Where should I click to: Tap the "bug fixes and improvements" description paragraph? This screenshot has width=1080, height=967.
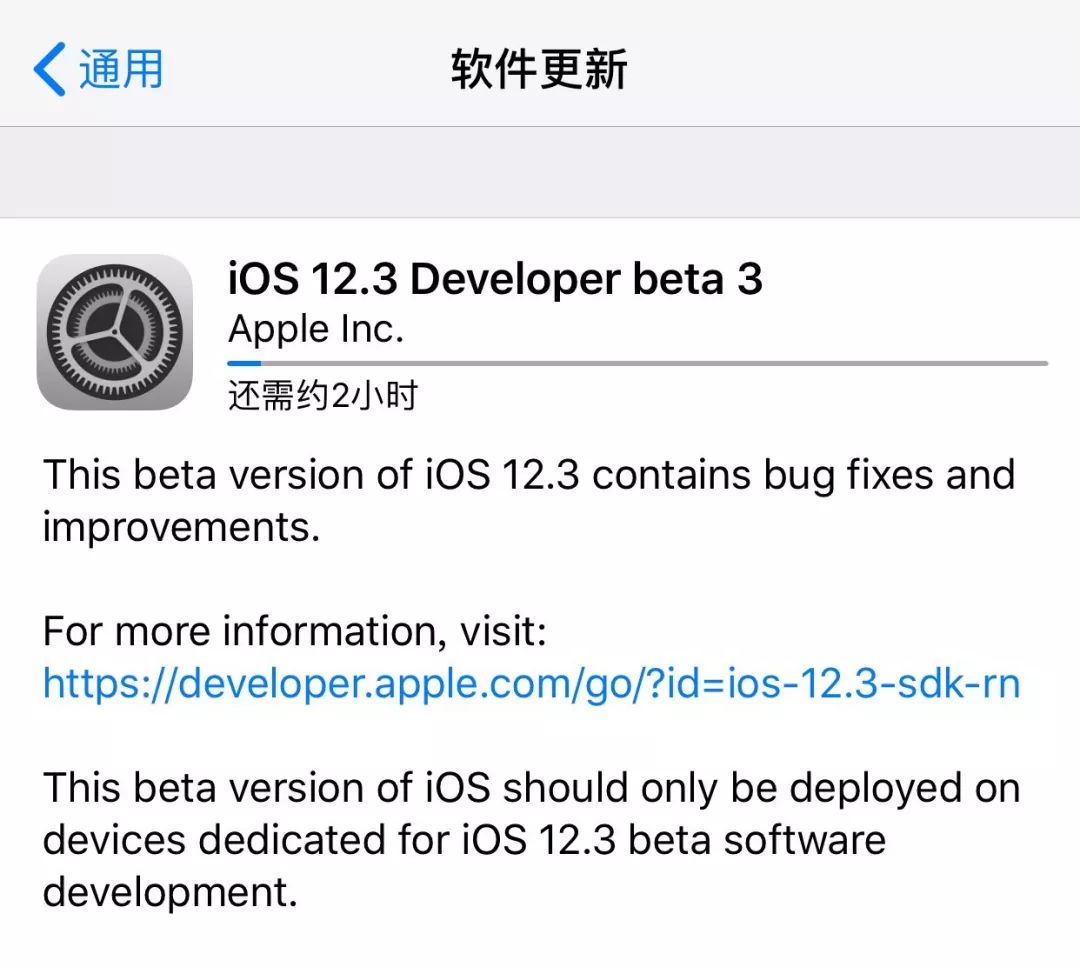[x=528, y=500]
